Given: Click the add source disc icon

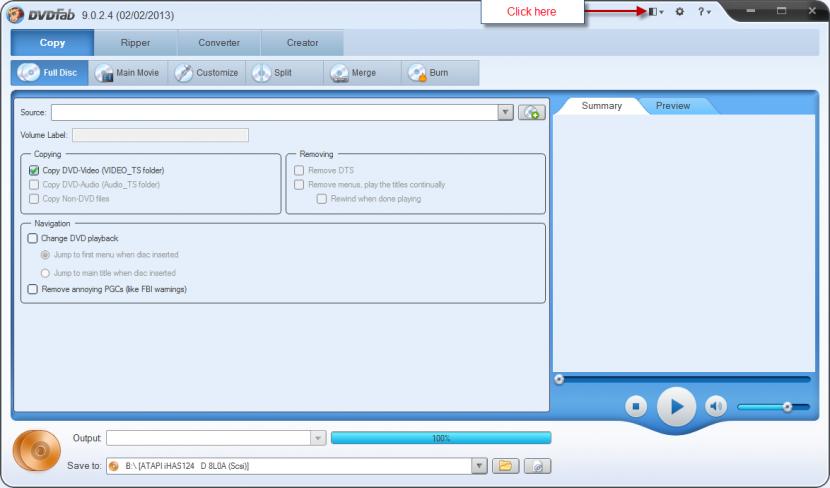Looking at the screenshot, I should [x=531, y=112].
